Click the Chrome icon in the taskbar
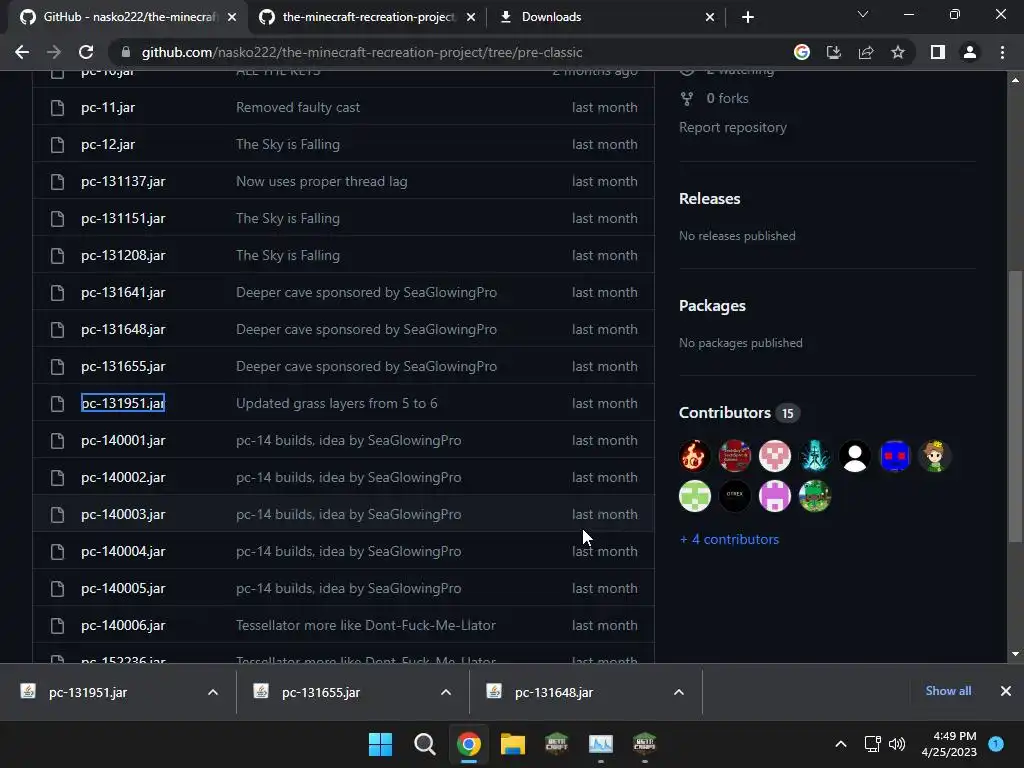Screen dimensions: 1024x768 468,744
